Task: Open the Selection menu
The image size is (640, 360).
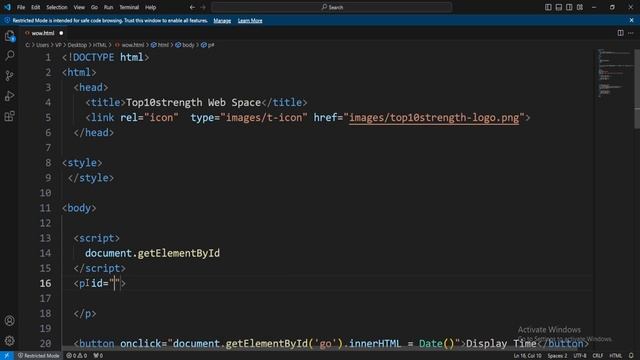Action: point(56,7)
